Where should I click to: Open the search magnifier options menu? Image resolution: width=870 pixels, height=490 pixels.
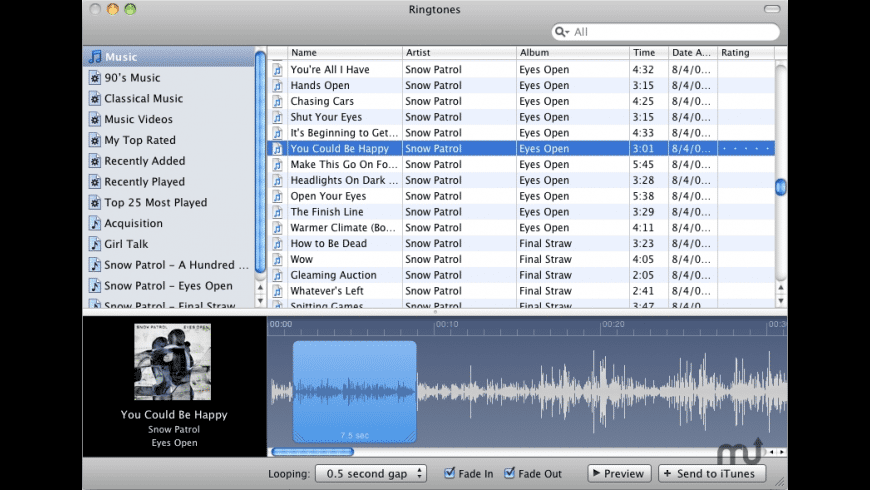[562, 32]
